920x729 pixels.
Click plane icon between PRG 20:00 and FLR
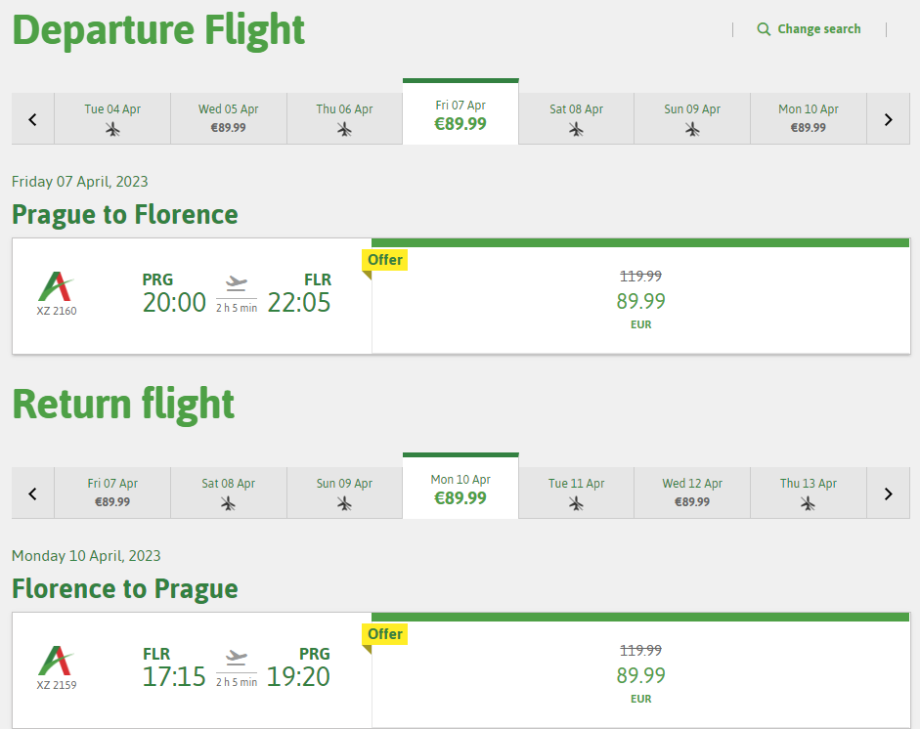(237, 284)
